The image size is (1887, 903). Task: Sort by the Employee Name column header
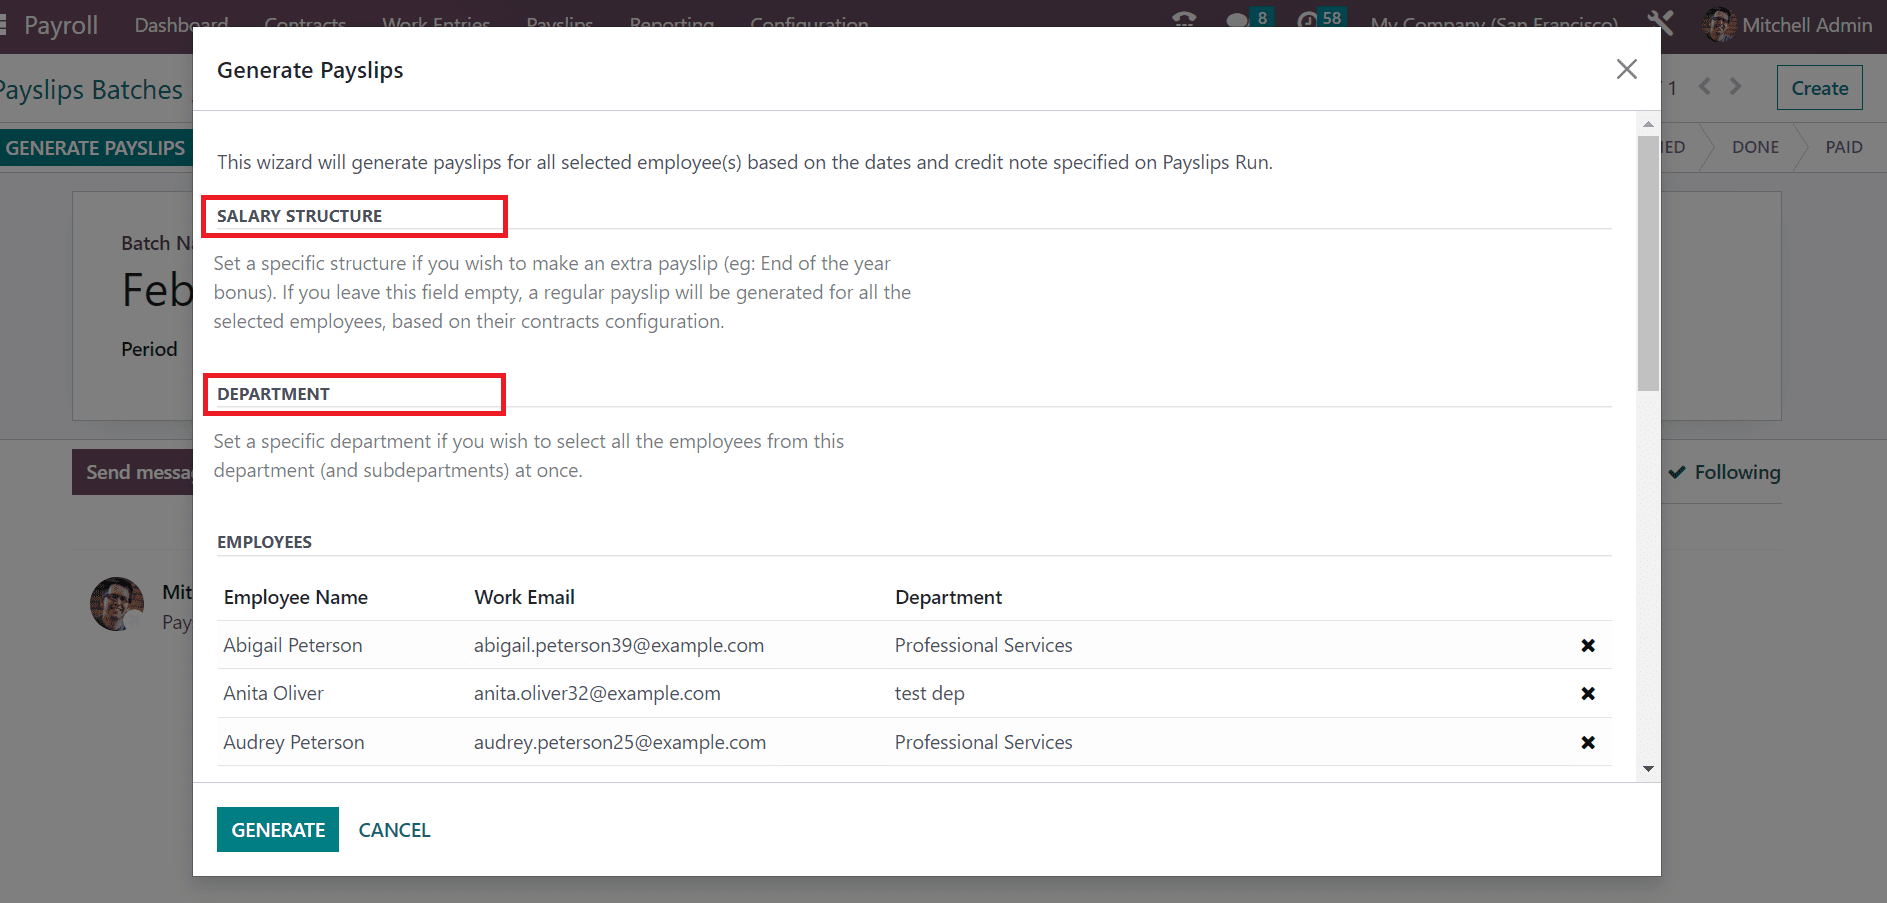[296, 597]
